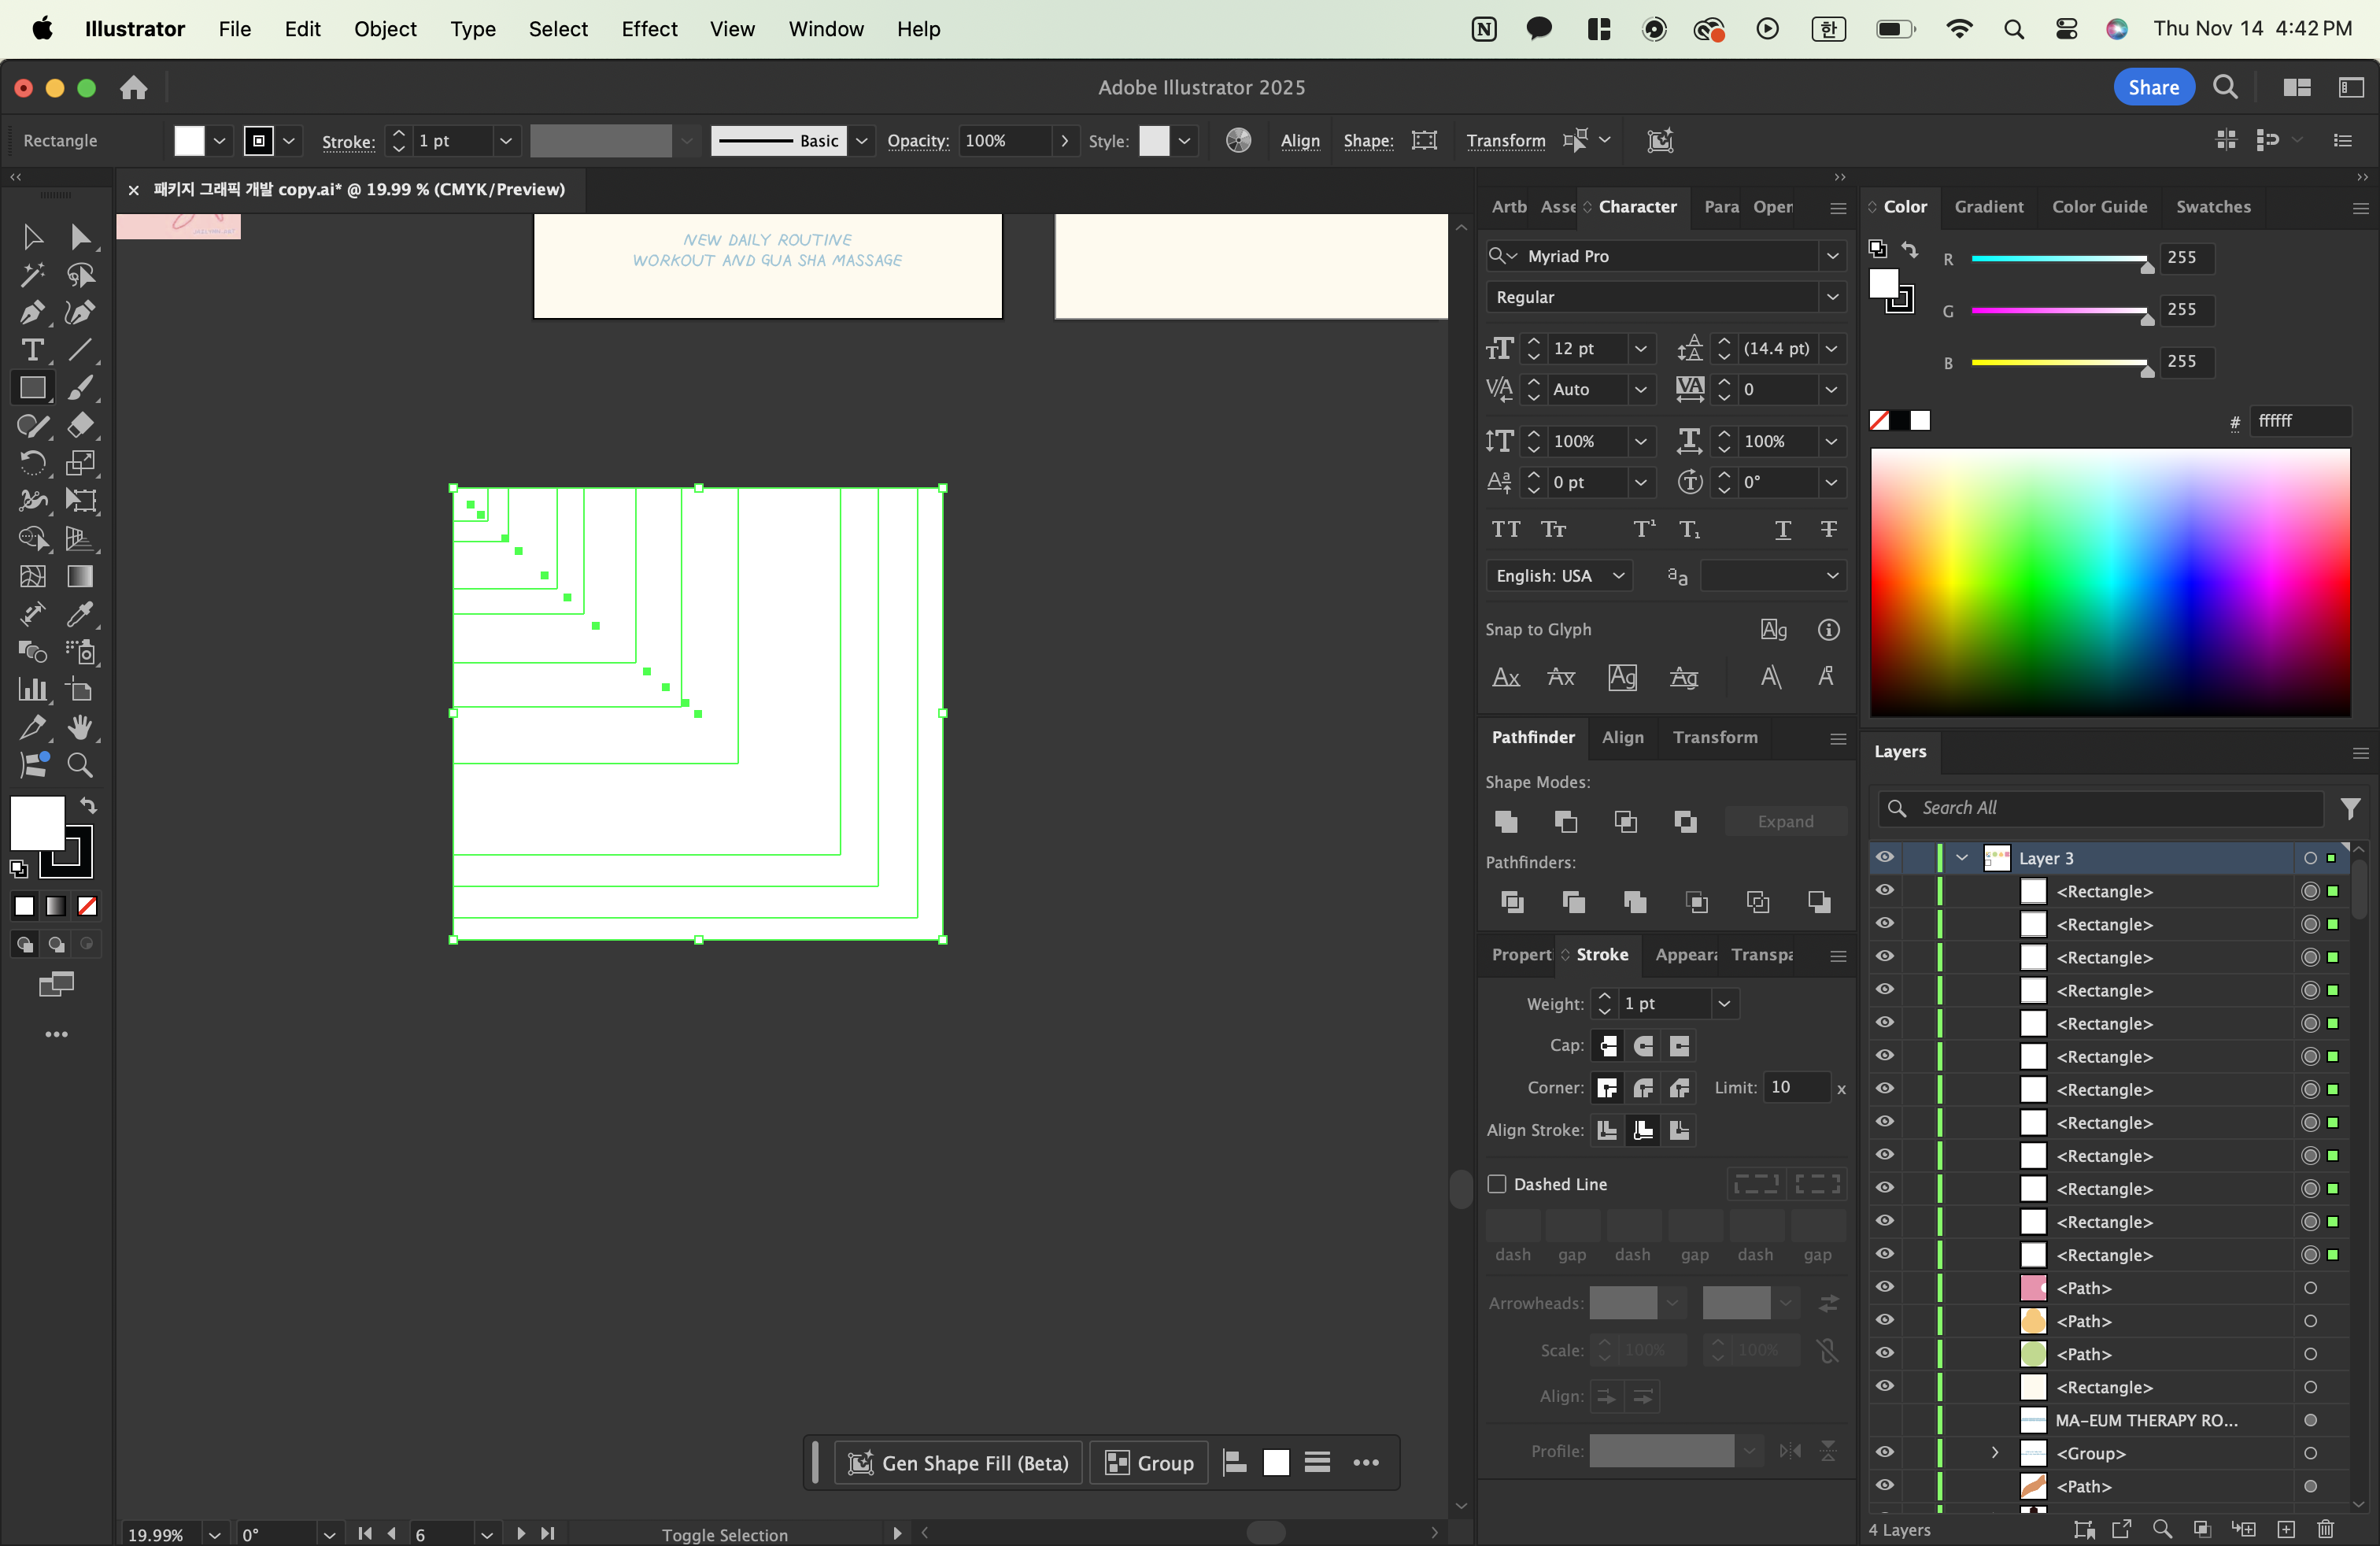Click the Unite shape mode in Pathfinder
The image size is (2380, 1546).
tap(1506, 821)
